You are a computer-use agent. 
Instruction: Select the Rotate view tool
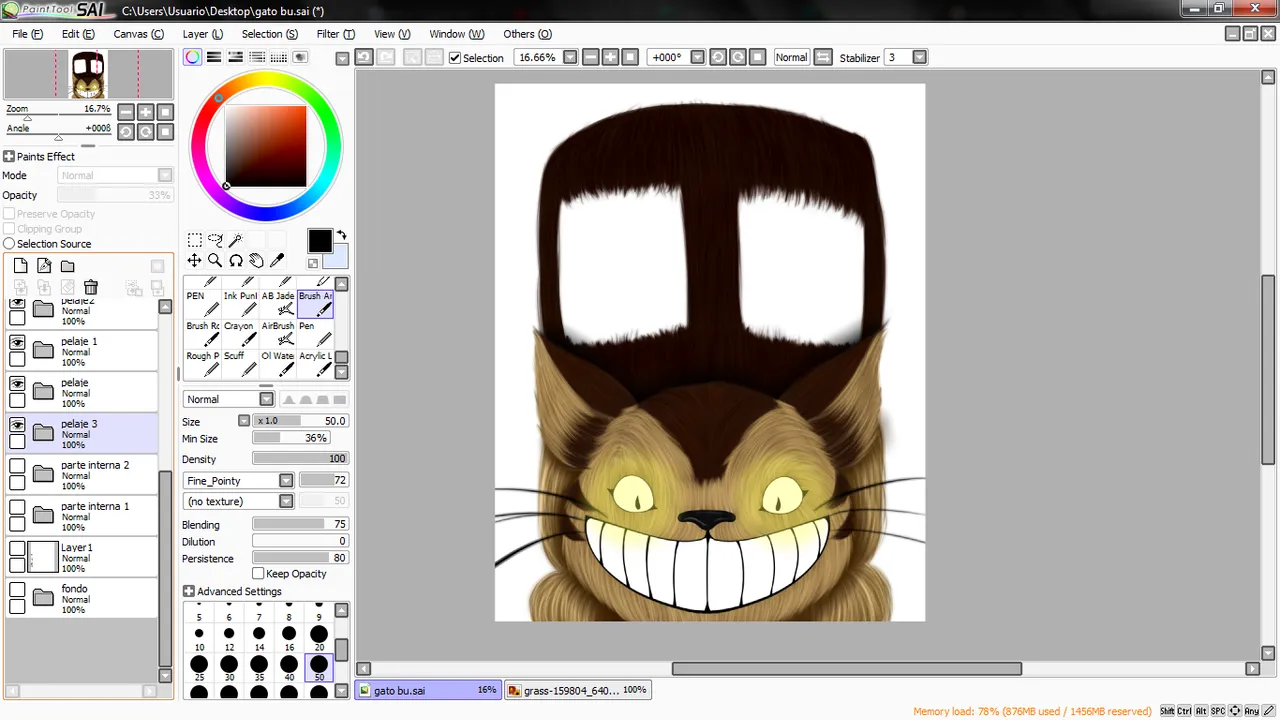(236, 260)
